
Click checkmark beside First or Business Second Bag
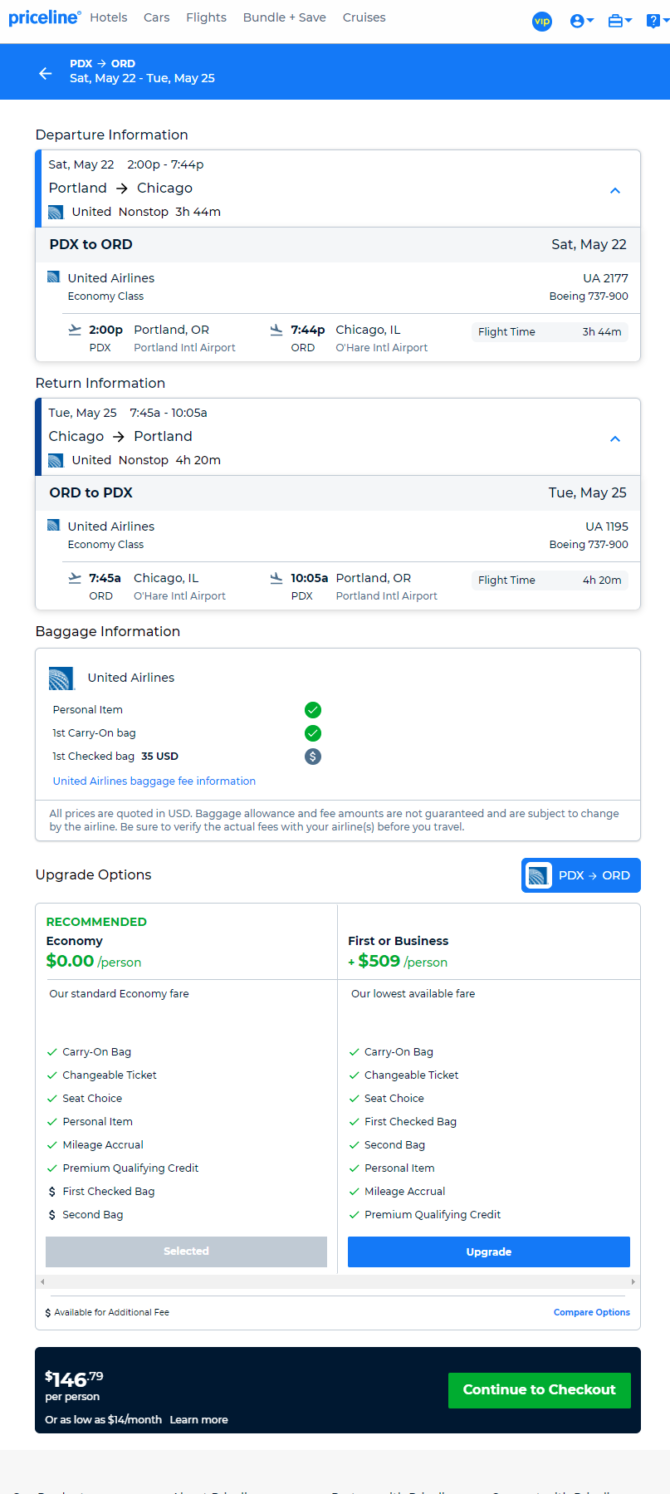pos(354,1145)
